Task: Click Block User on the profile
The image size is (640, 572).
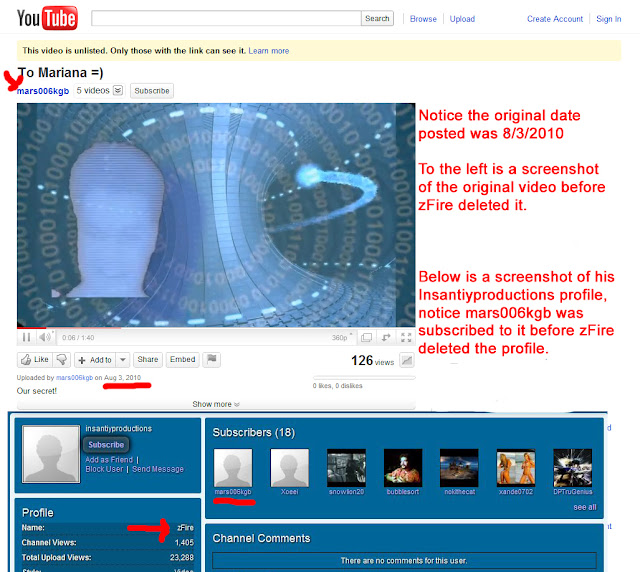Action: [104, 469]
